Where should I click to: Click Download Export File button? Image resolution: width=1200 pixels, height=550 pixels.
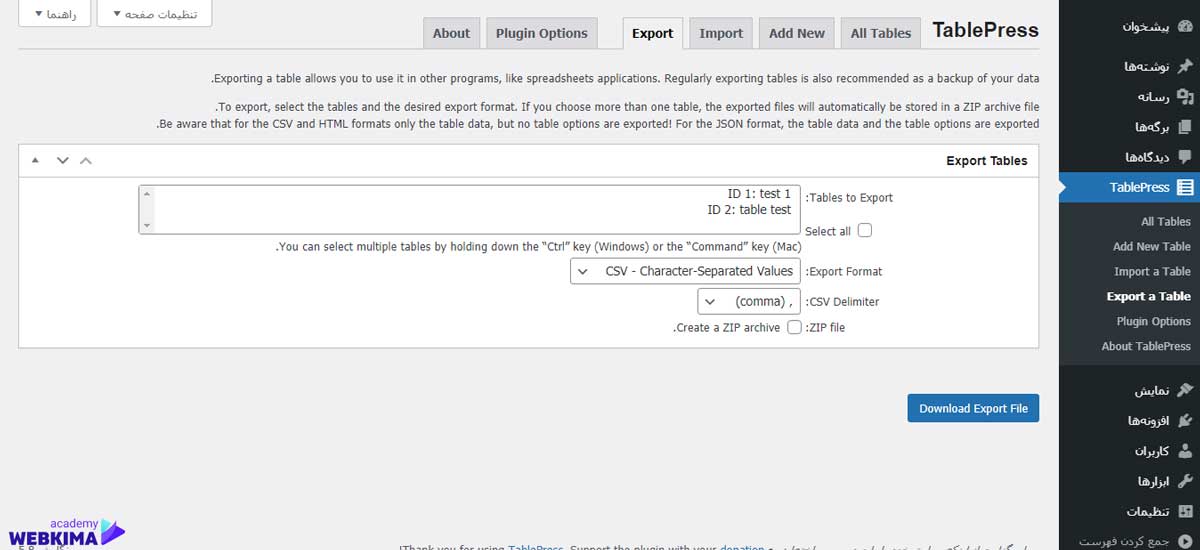(x=973, y=408)
